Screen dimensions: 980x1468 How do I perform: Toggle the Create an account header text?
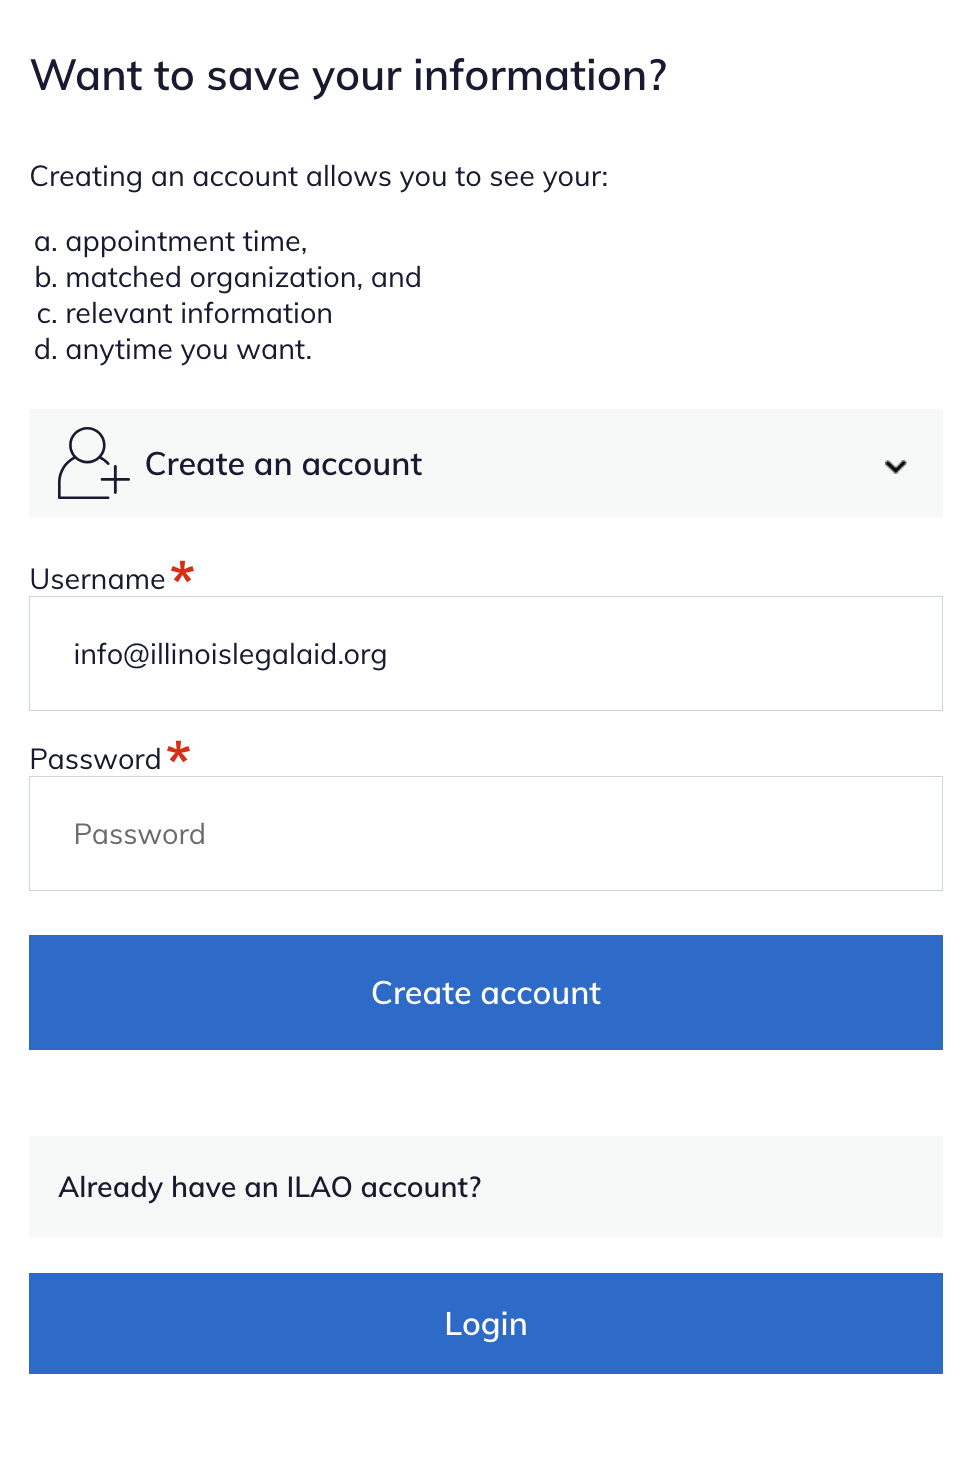click(x=284, y=464)
